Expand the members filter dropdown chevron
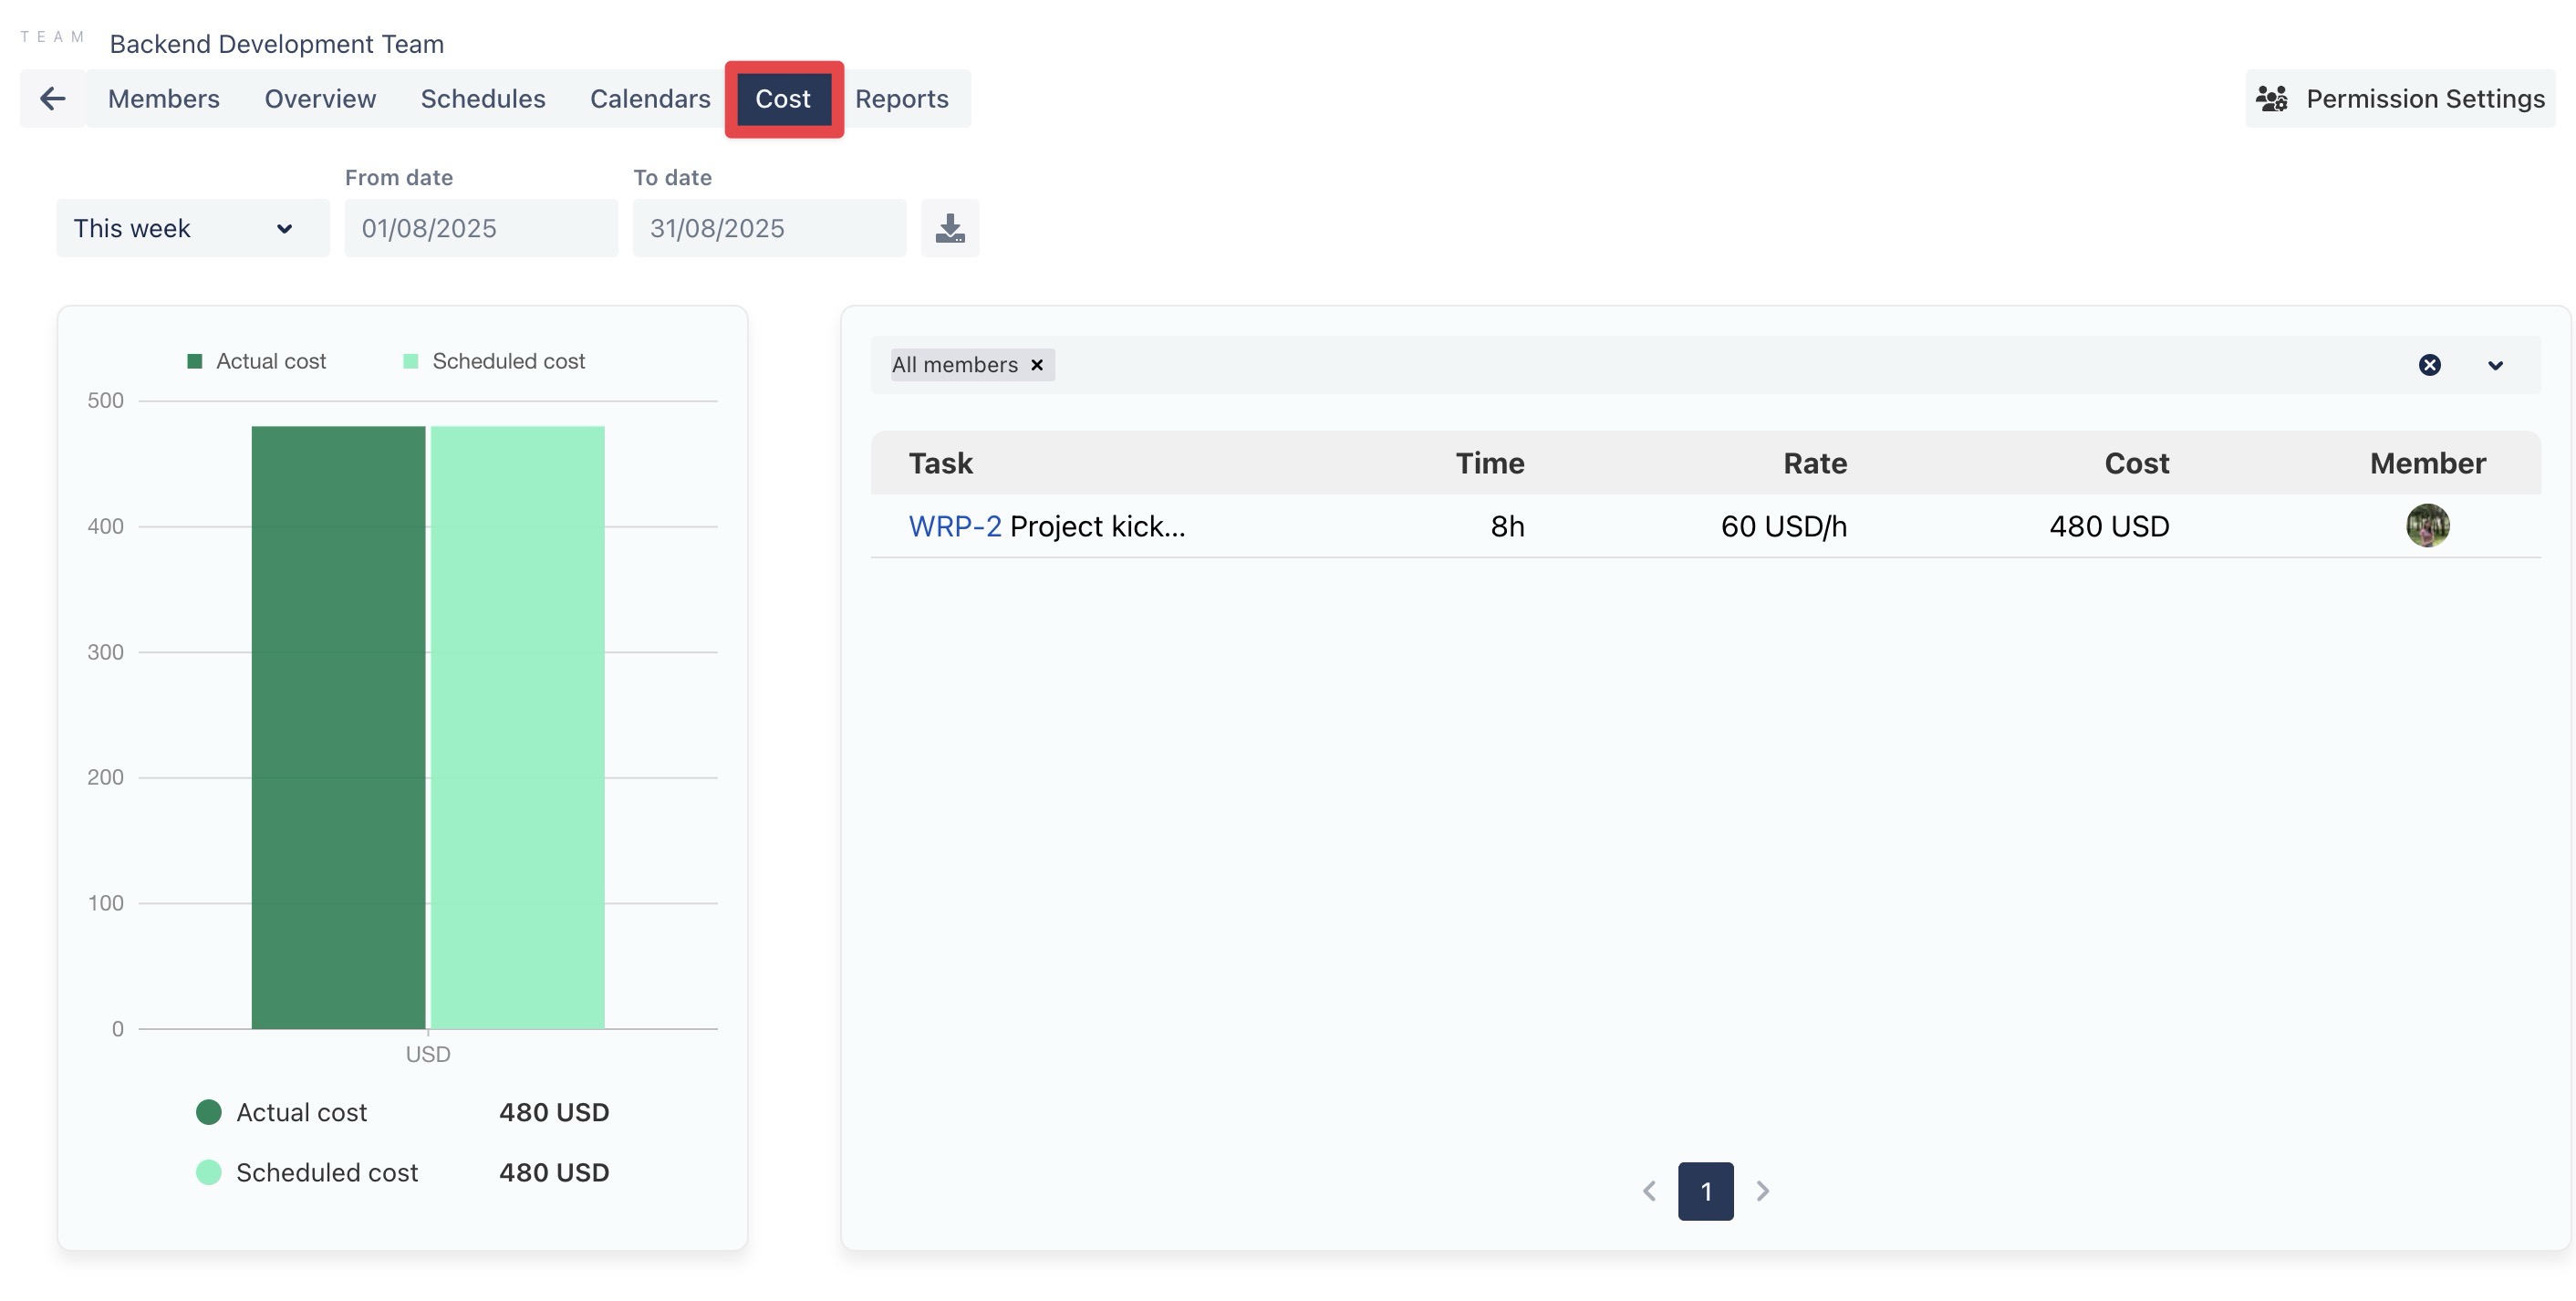2576x1301 pixels. 2494,365
